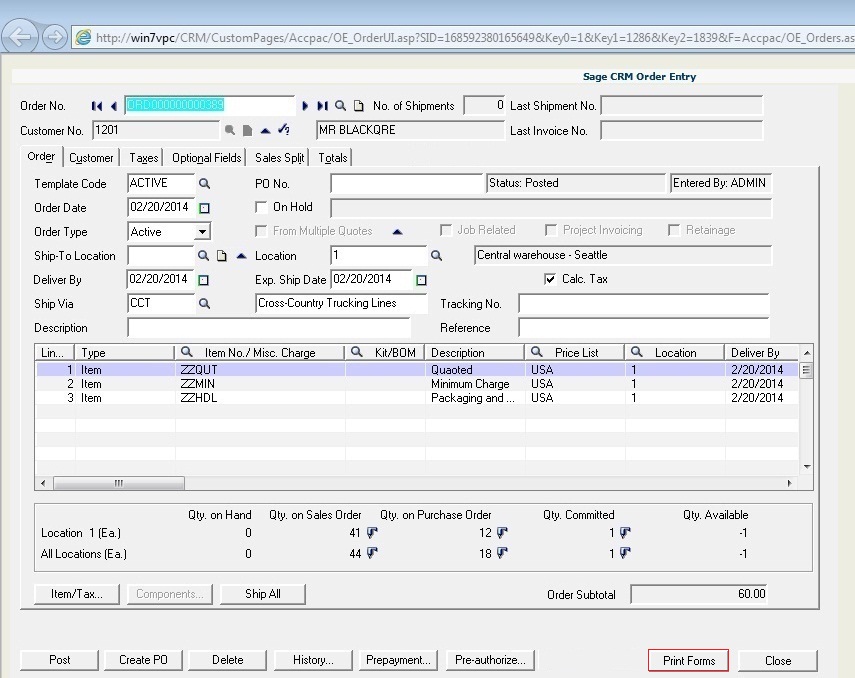
Task: Open the Order No. finder magnifying glass
Action: point(341,106)
